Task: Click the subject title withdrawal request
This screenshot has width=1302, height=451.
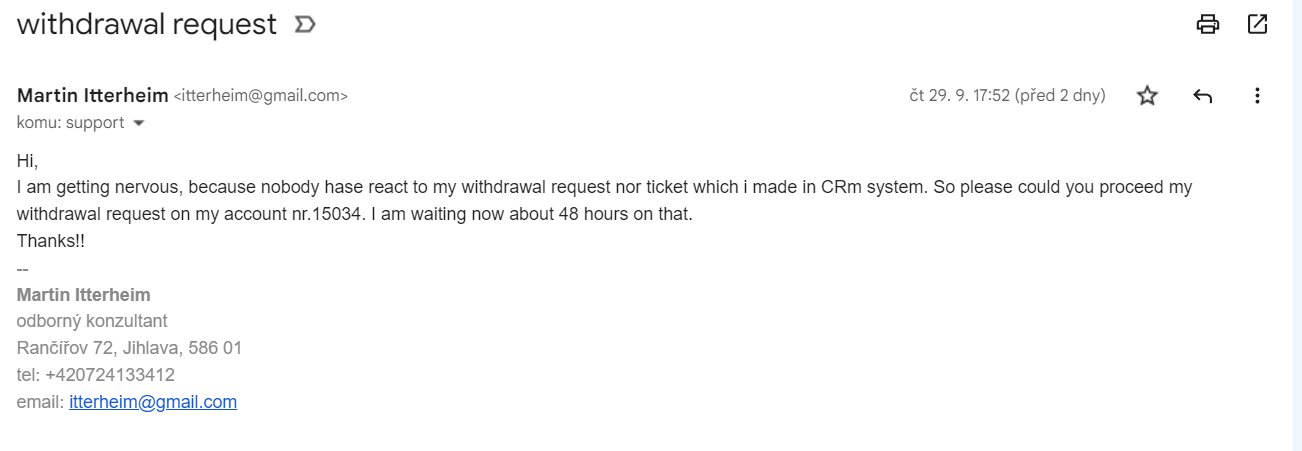Action: click(147, 25)
